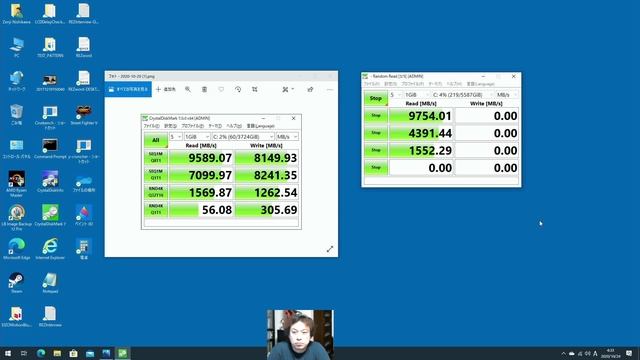Select the control panel desktop icon
The width and height of the screenshot is (640, 360).
[16, 148]
